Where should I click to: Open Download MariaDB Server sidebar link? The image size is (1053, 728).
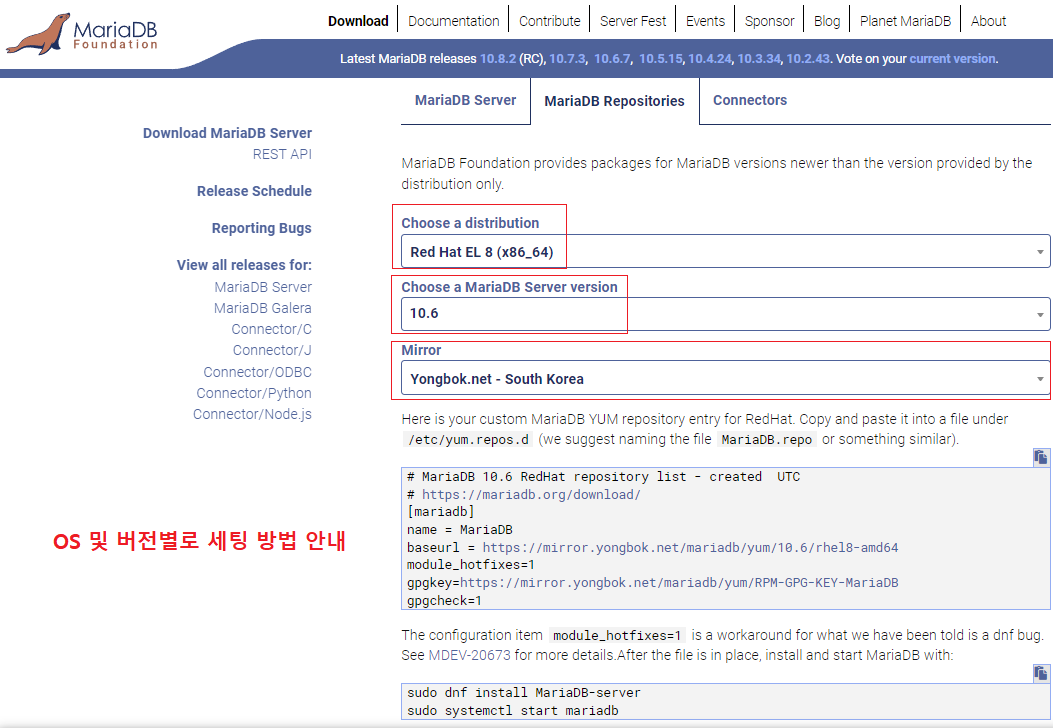click(x=227, y=133)
